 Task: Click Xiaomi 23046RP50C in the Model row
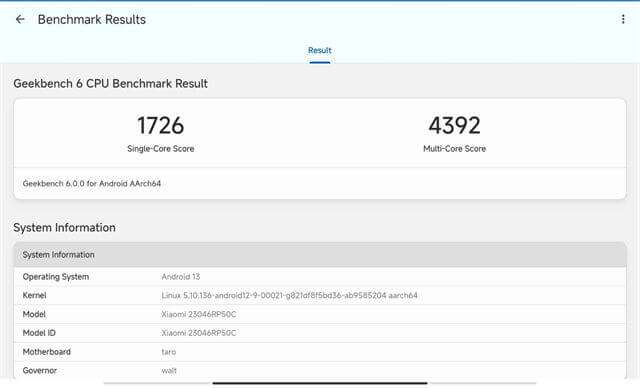[199, 314]
